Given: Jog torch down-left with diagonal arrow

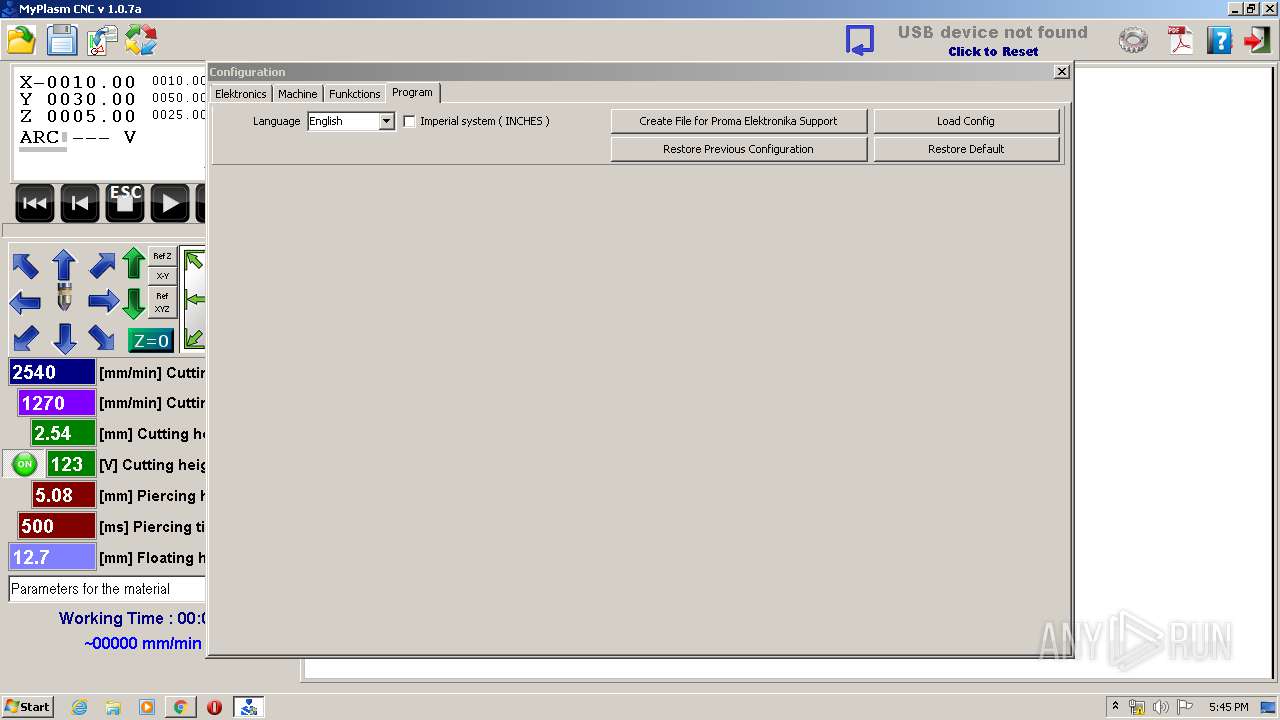Looking at the screenshot, I should [25, 338].
